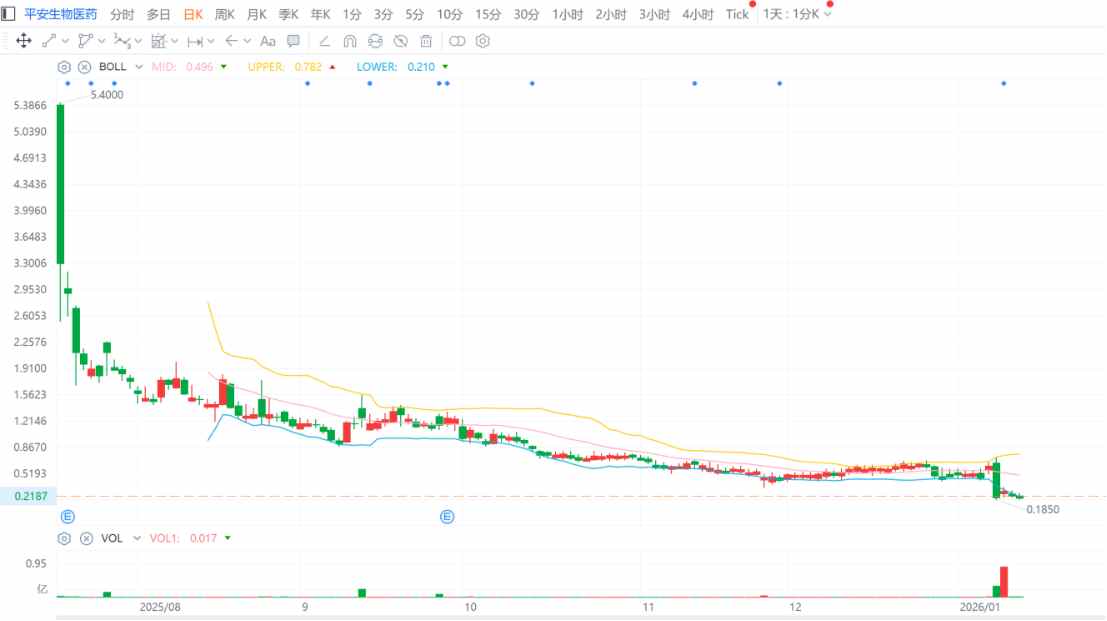Toggle hide drawings eye icon

(400, 41)
